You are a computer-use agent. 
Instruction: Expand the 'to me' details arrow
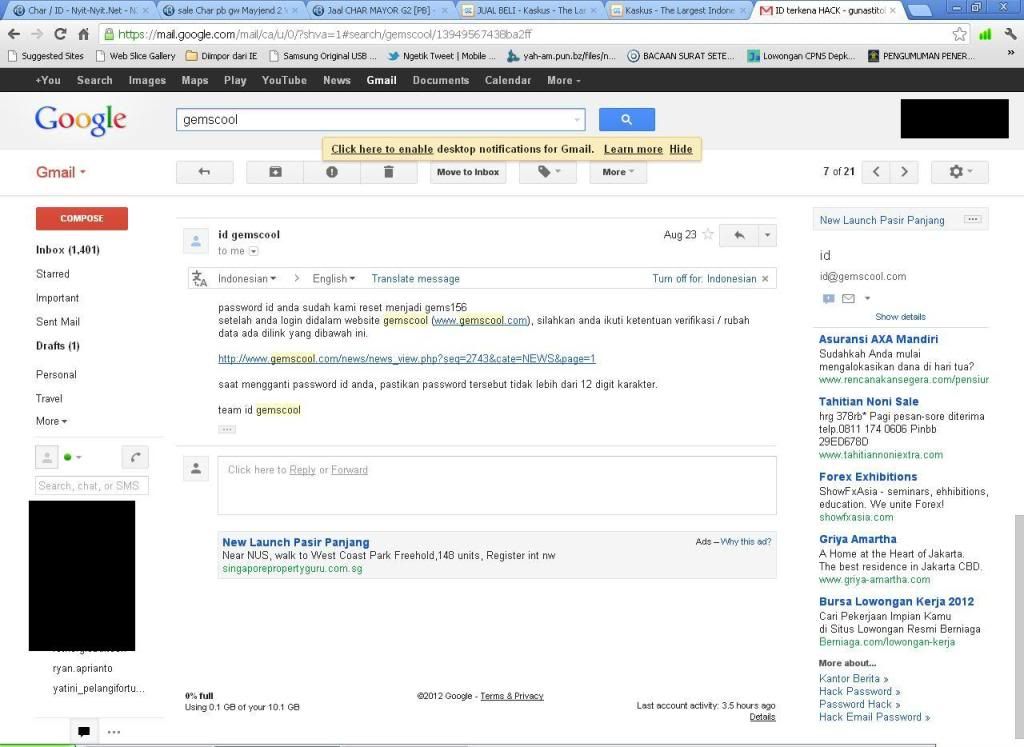coord(254,251)
